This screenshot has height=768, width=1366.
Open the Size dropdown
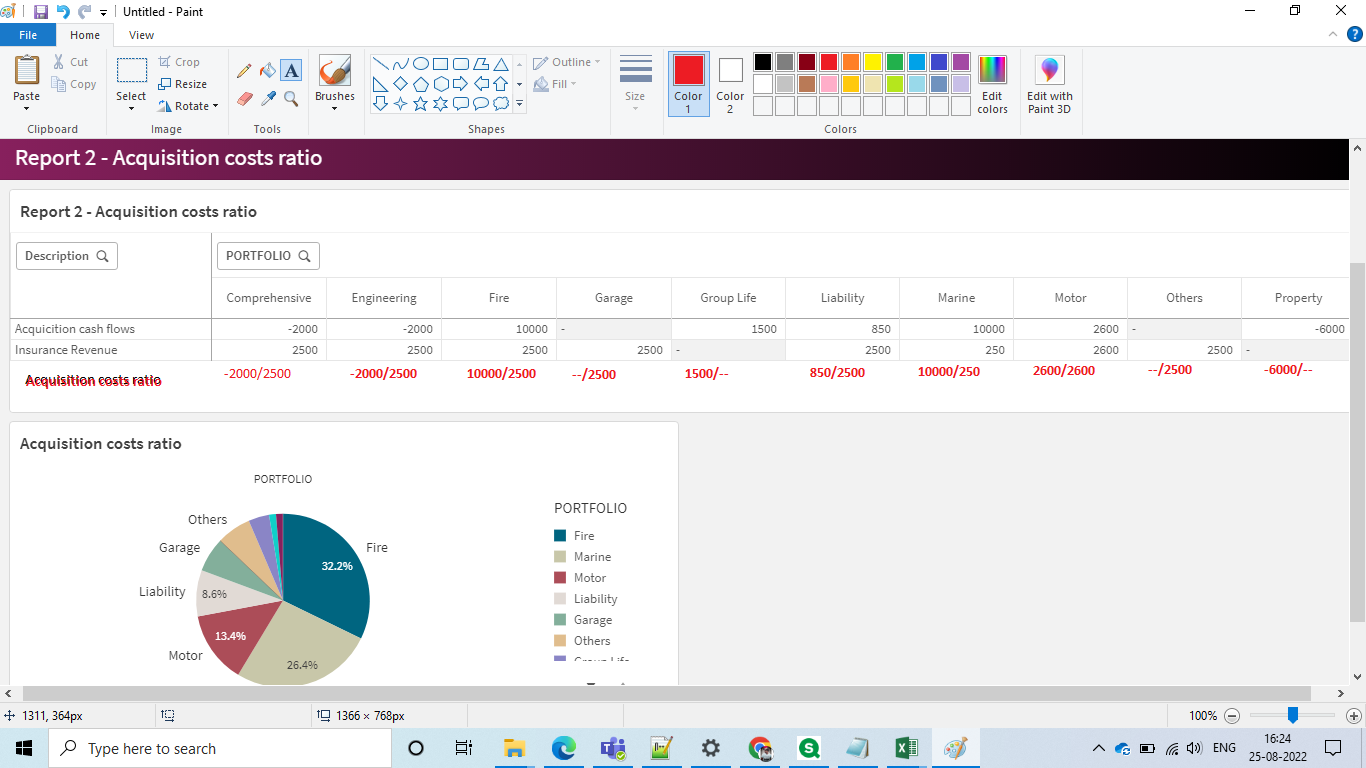(x=635, y=84)
